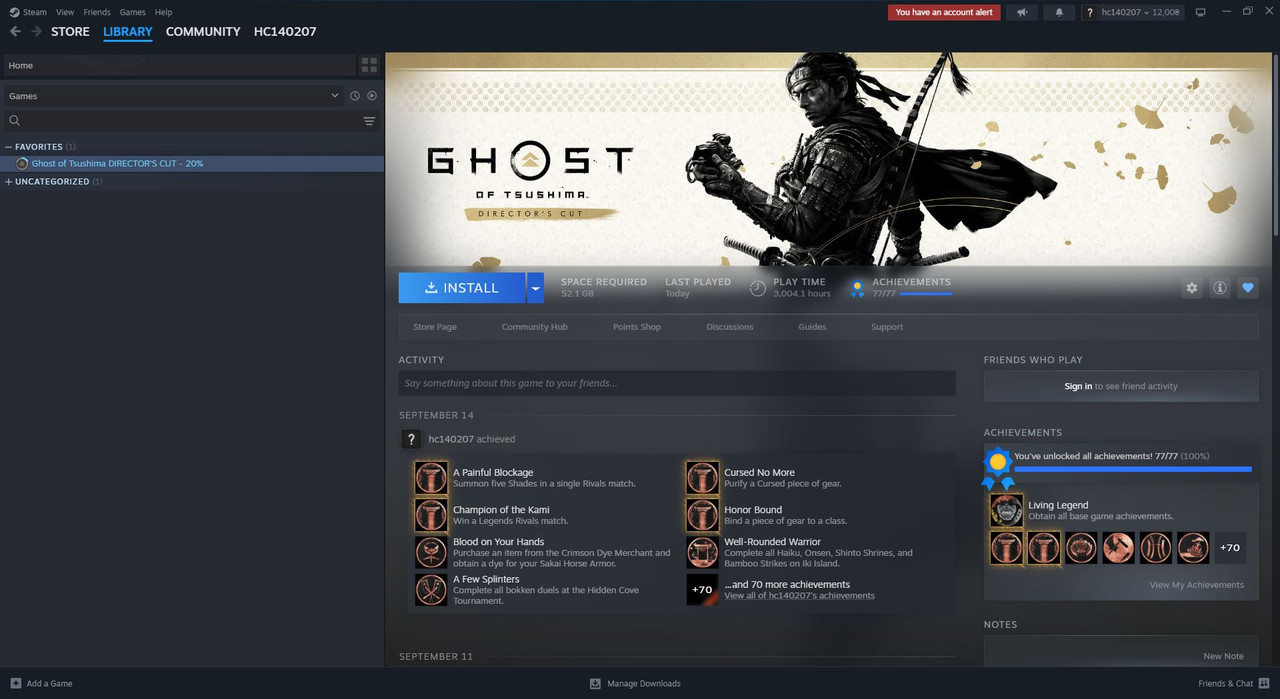1280x699 pixels.
Task: Open the hc140207 account dropdown
Action: [1140, 12]
